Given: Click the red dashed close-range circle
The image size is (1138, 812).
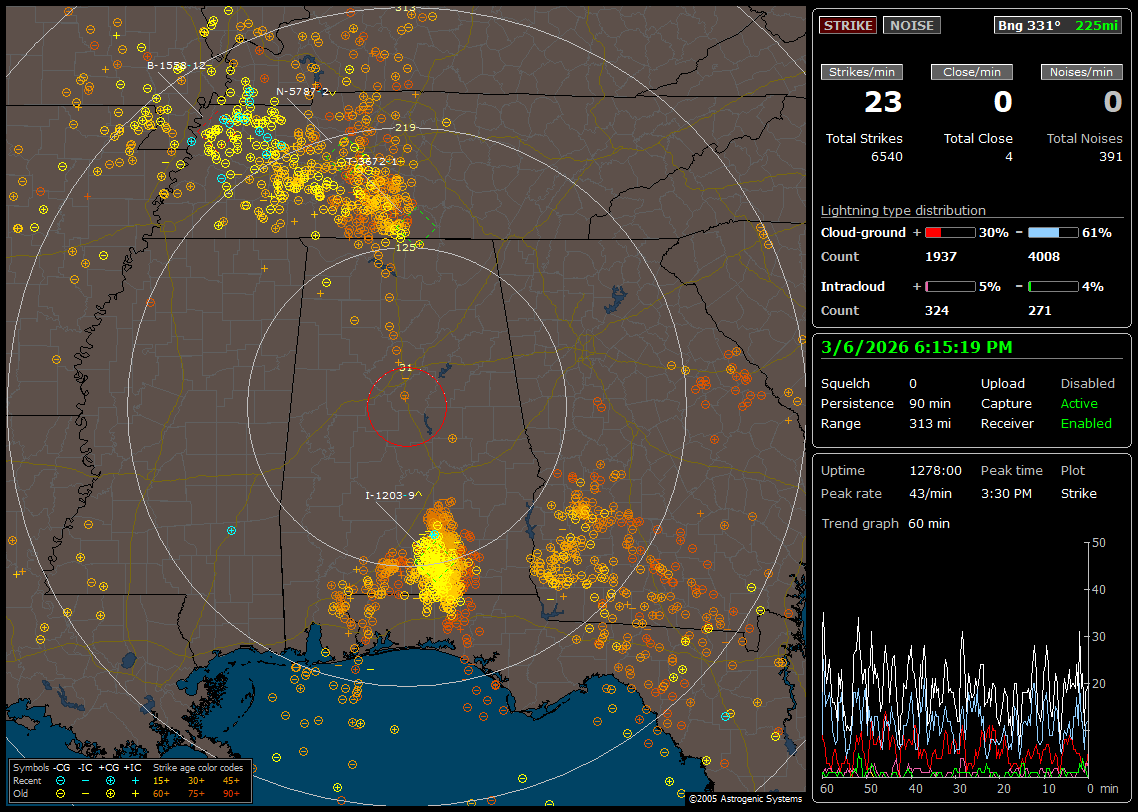Looking at the screenshot, I should click(x=366, y=407).
